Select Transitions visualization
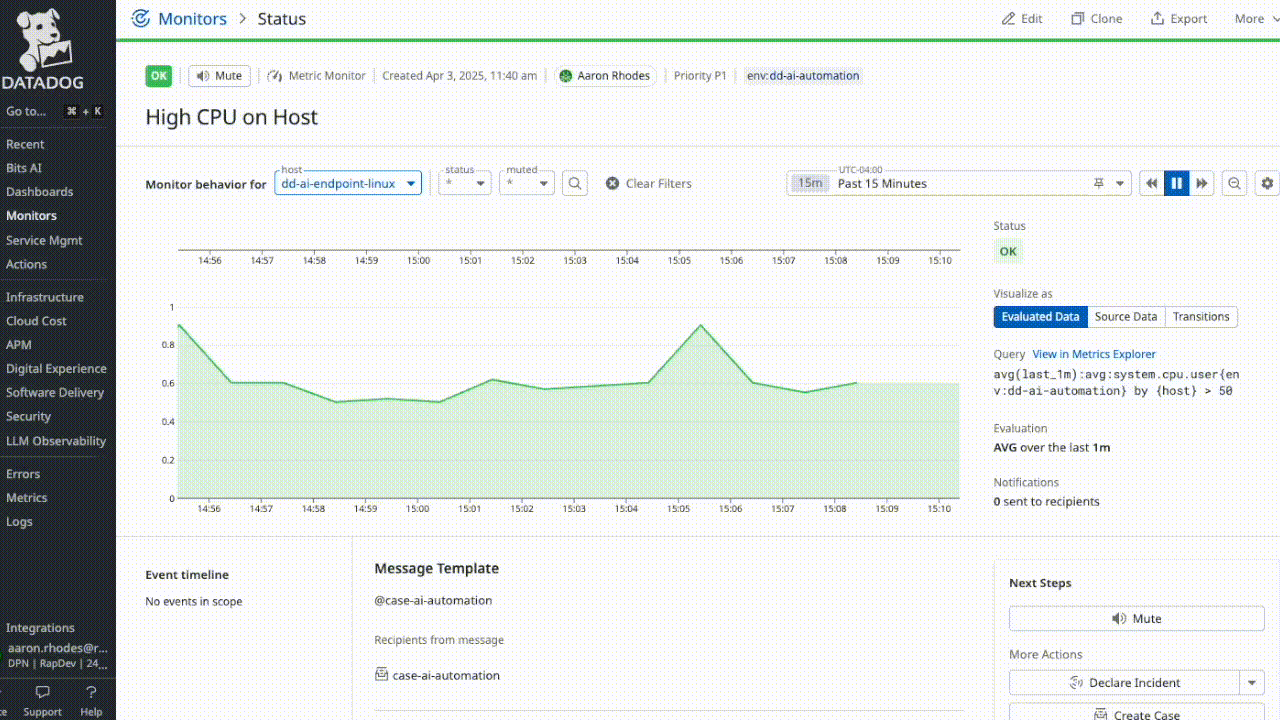 click(x=1201, y=317)
